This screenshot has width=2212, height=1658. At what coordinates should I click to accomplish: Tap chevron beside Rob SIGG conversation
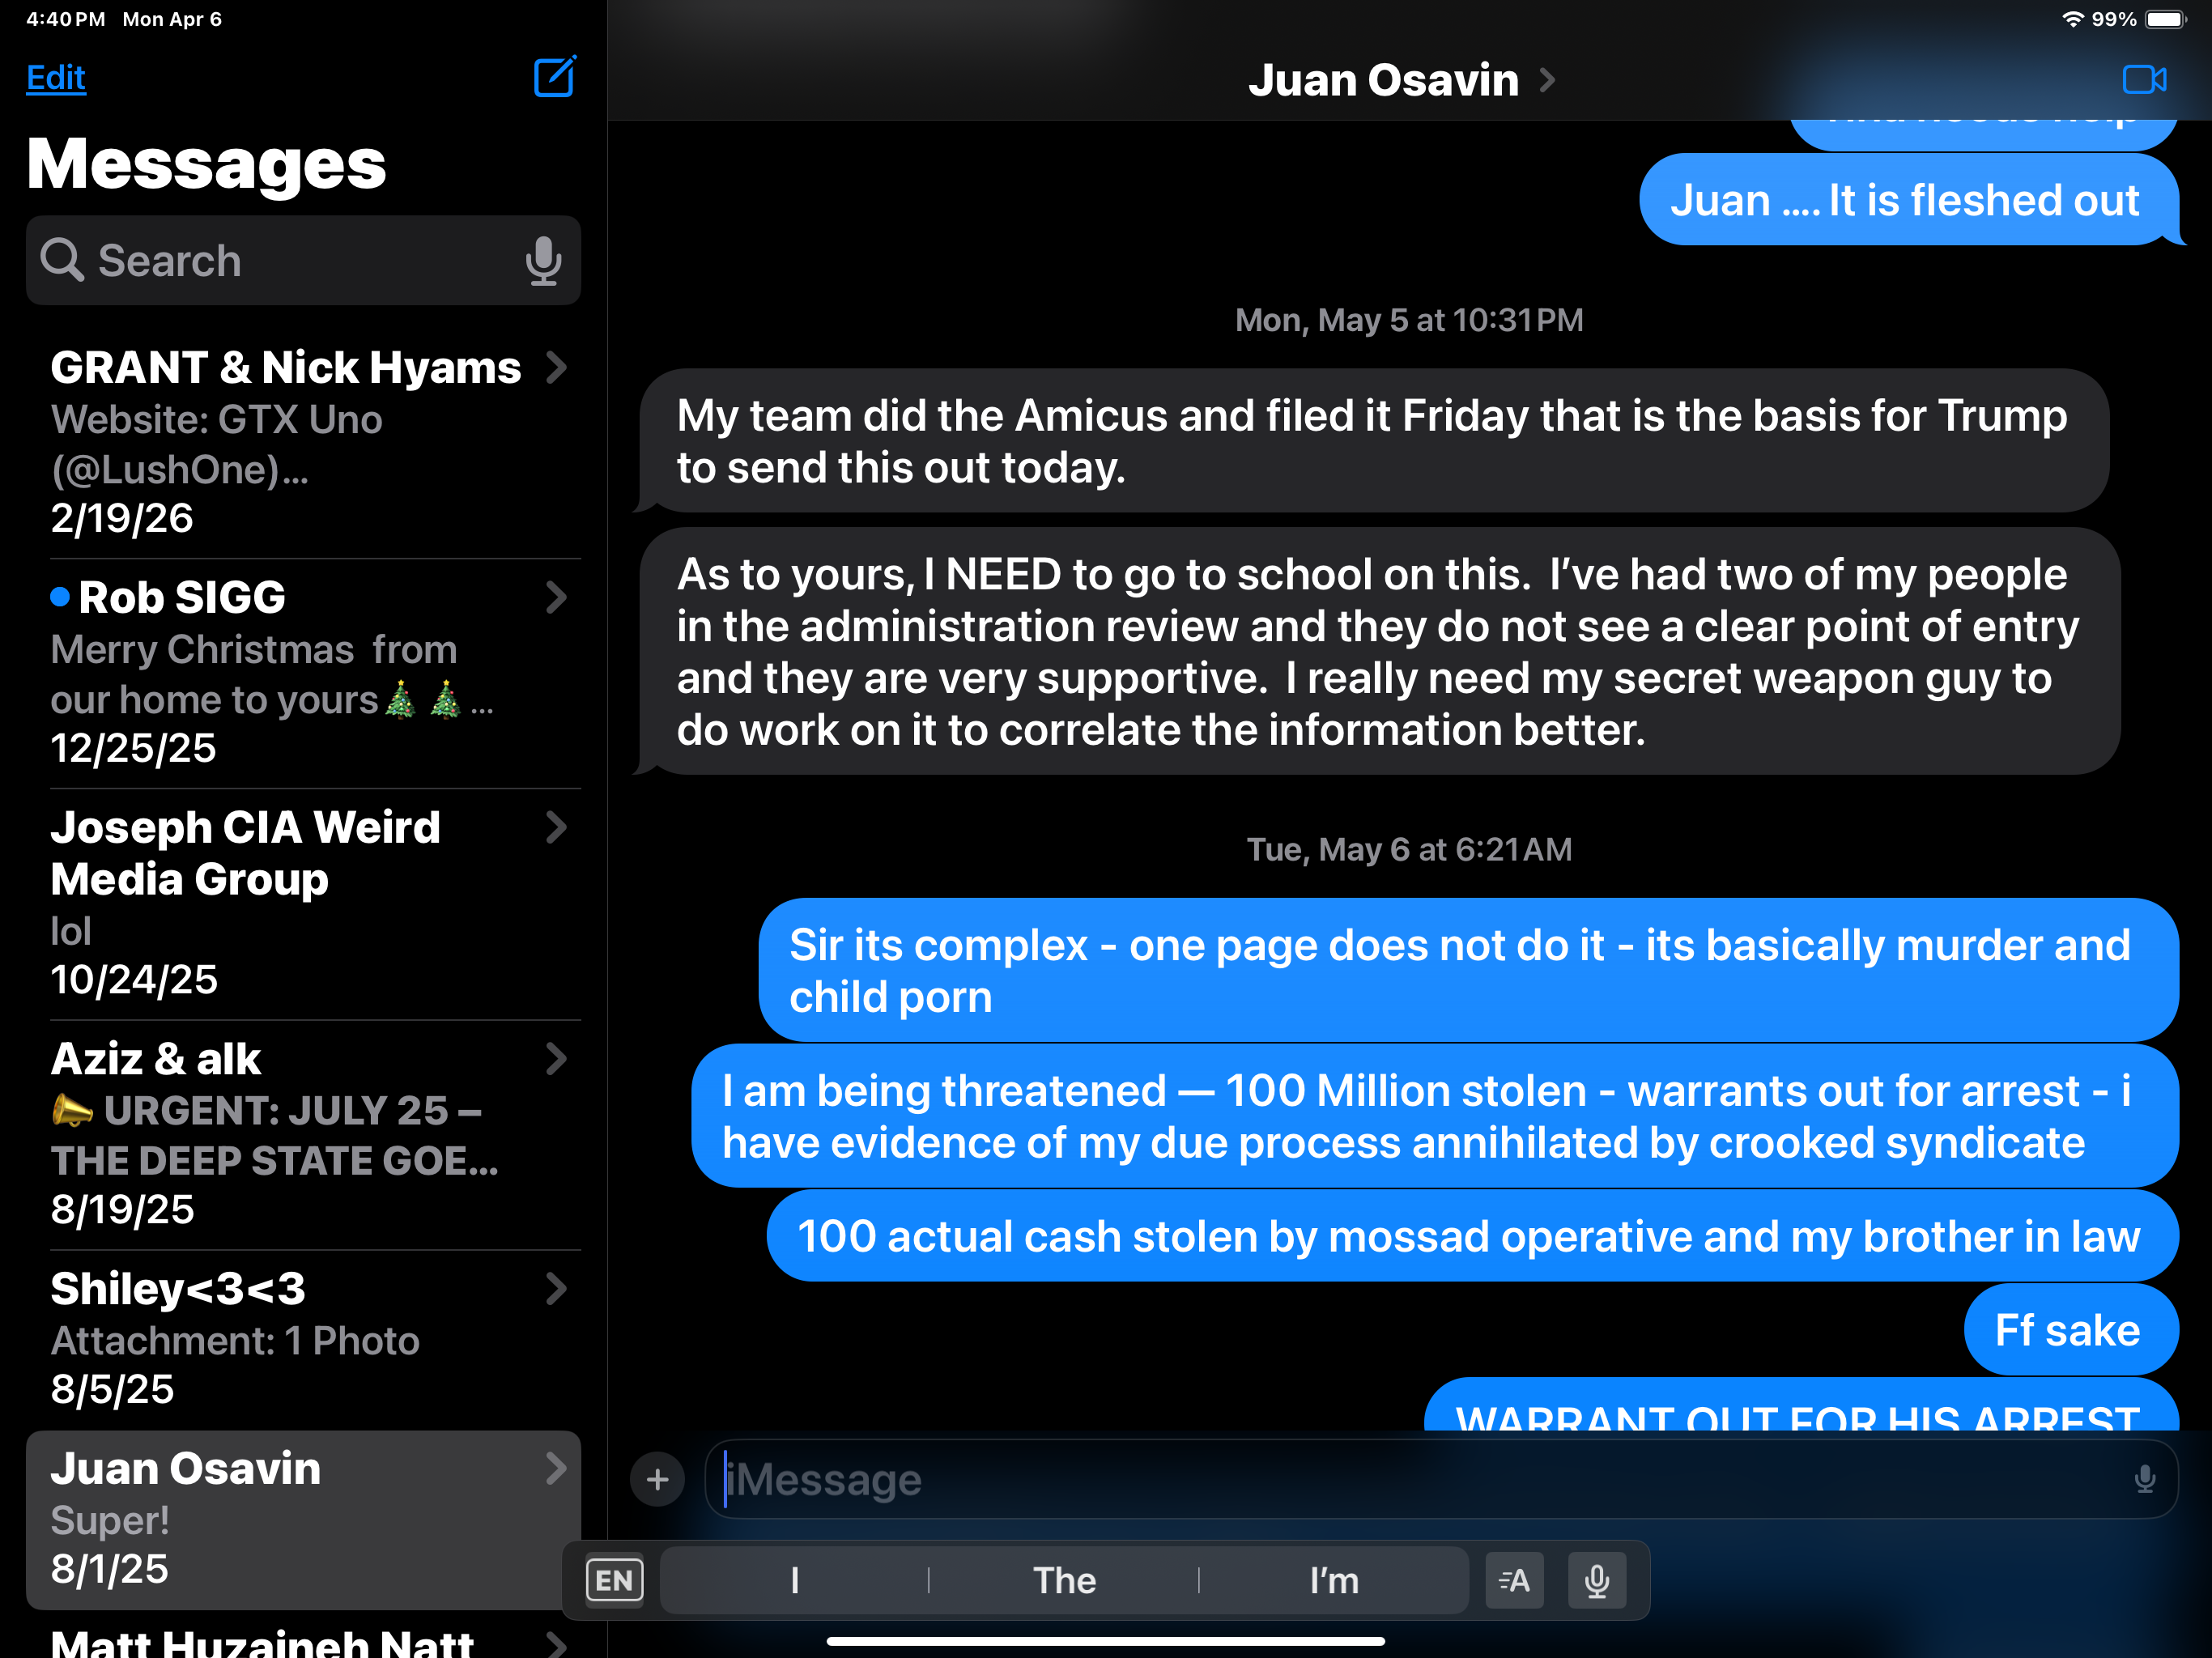click(557, 598)
